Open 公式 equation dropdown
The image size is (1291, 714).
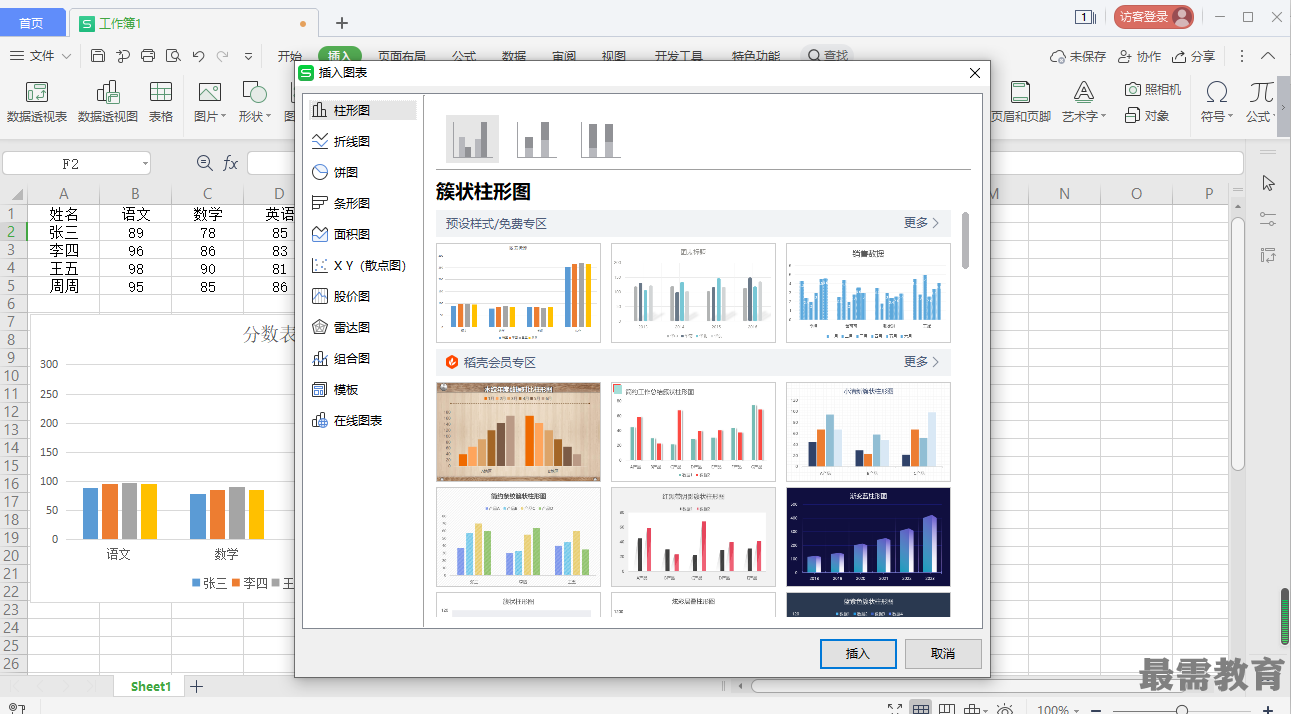click(1261, 103)
